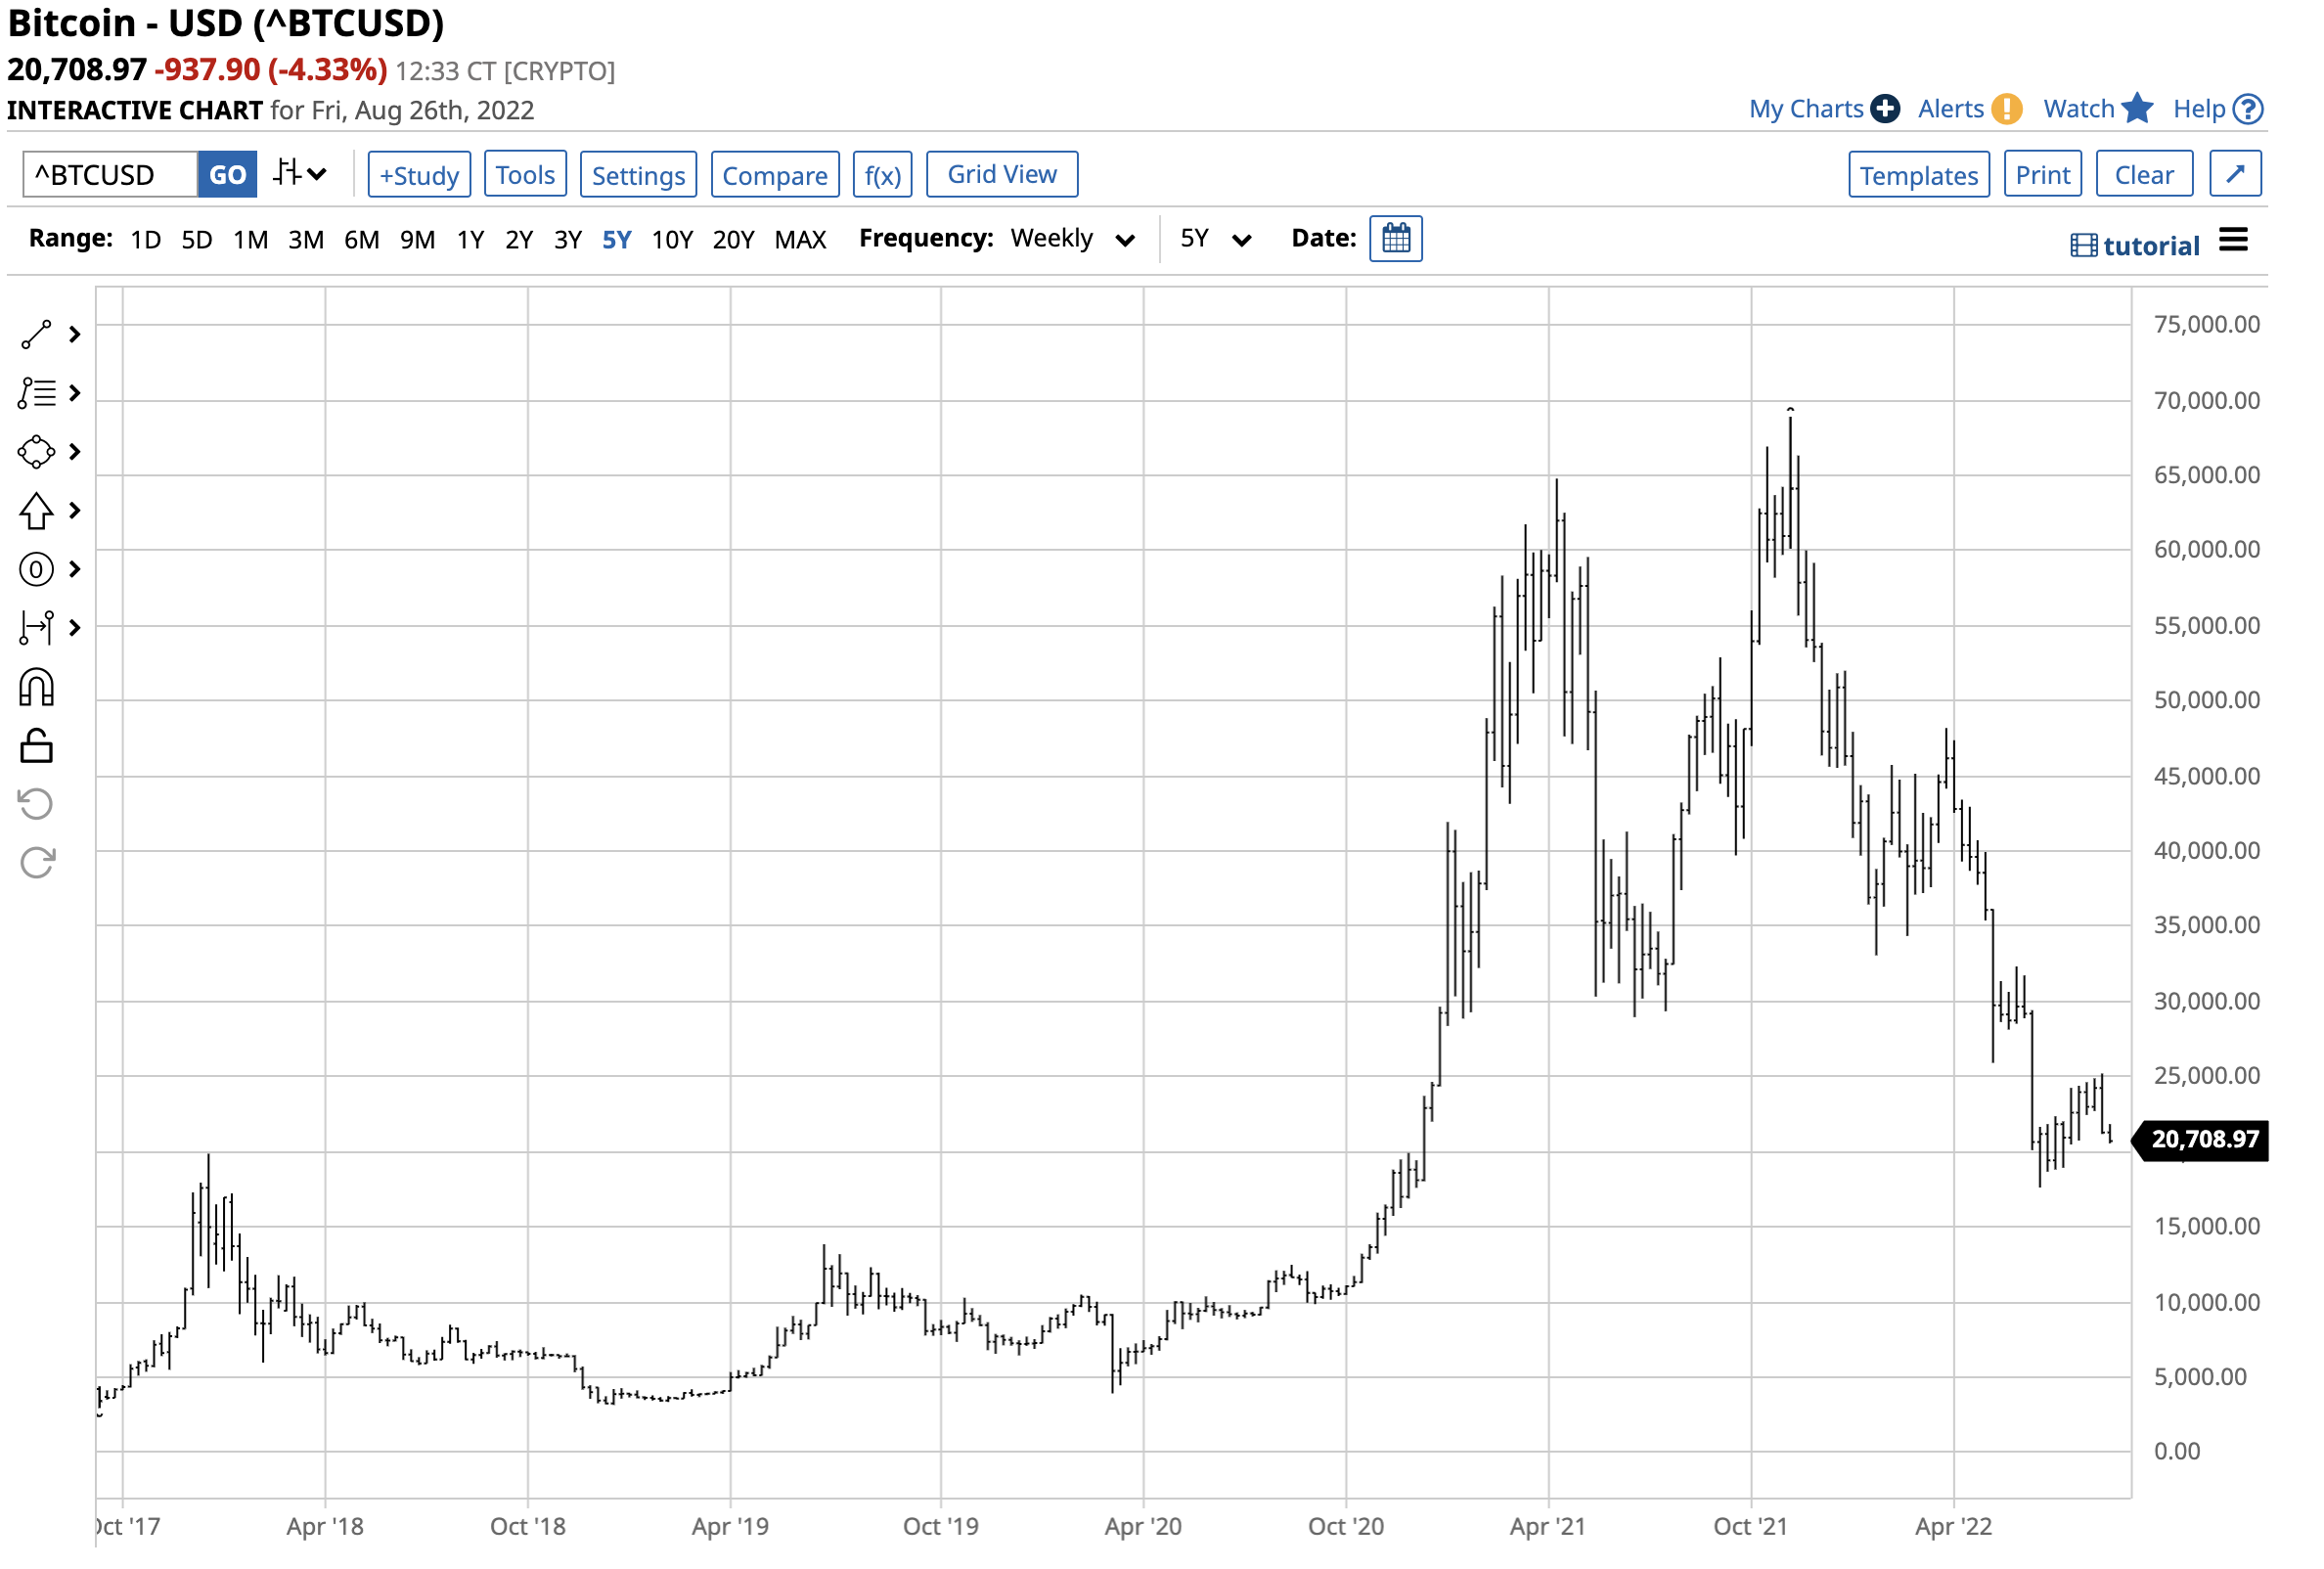This screenshot has height=1569, width=2324.
Task: Select the measure range tool
Action: [x=36, y=629]
